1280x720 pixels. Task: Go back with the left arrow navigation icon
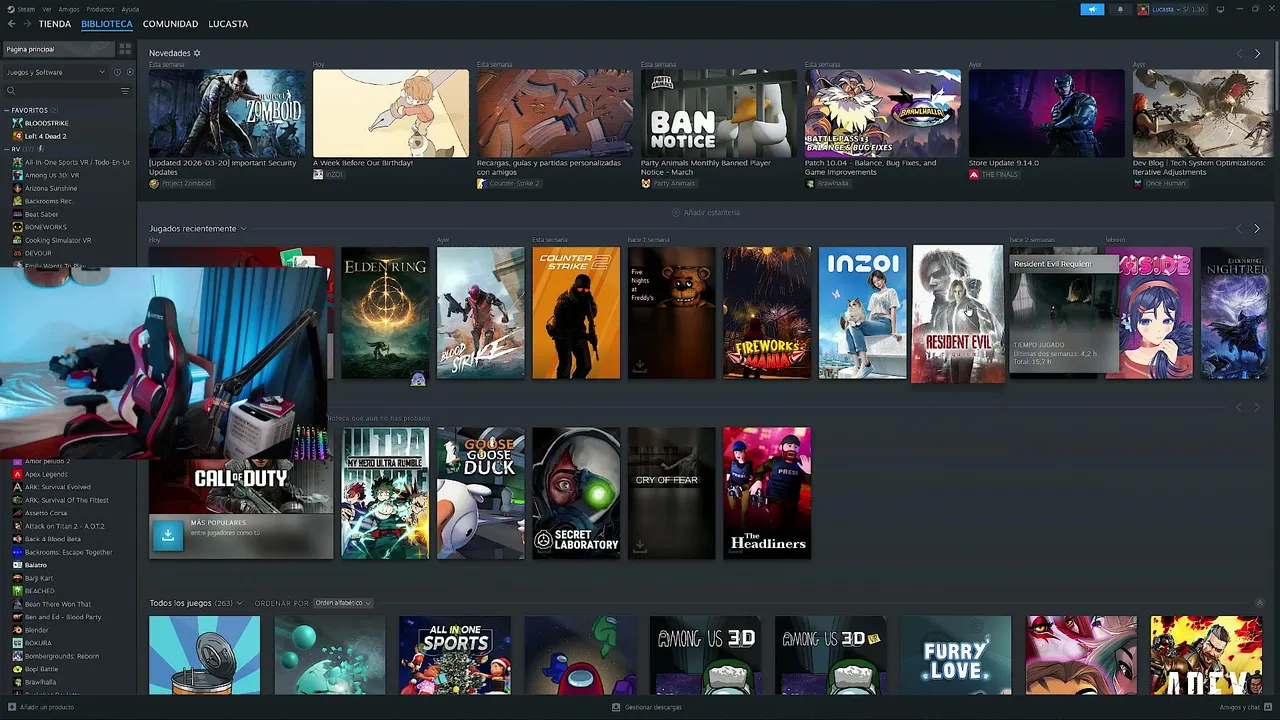11,24
